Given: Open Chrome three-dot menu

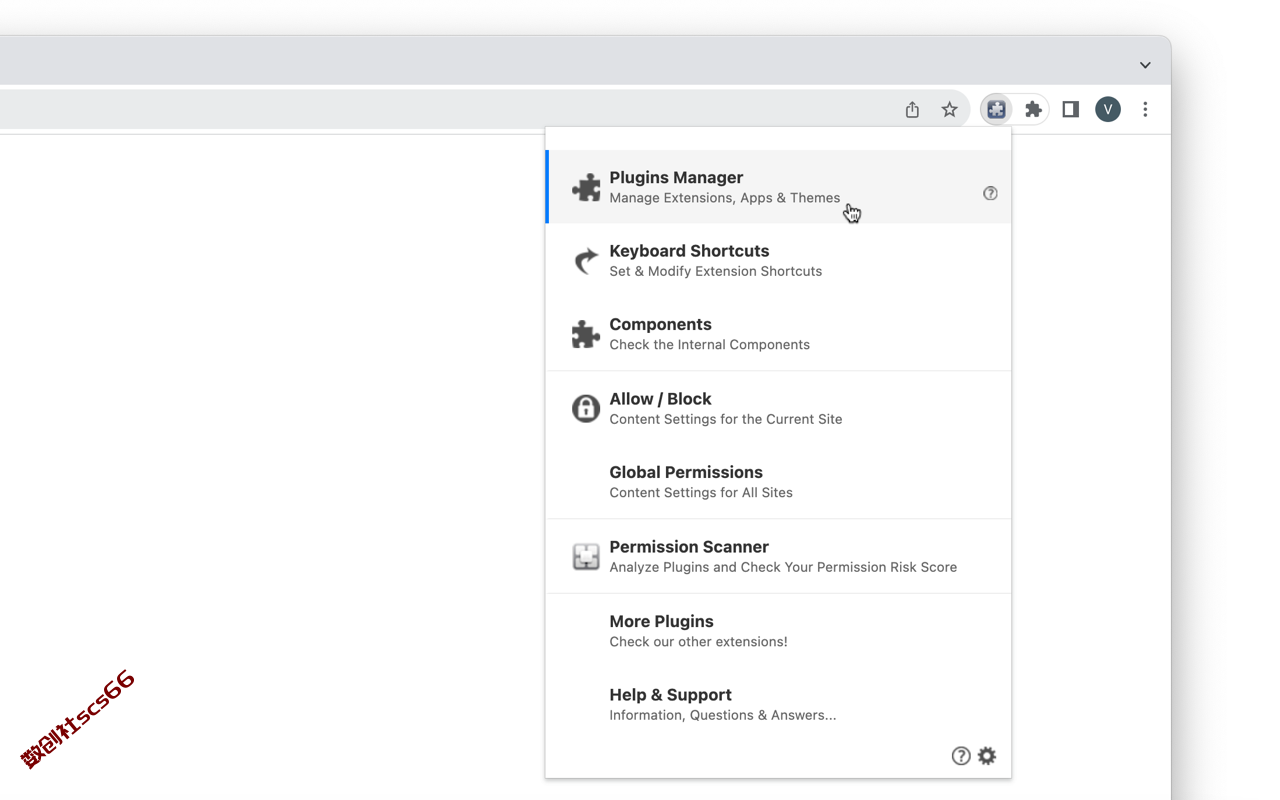Looking at the screenshot, I should (x=1145, y=109).
